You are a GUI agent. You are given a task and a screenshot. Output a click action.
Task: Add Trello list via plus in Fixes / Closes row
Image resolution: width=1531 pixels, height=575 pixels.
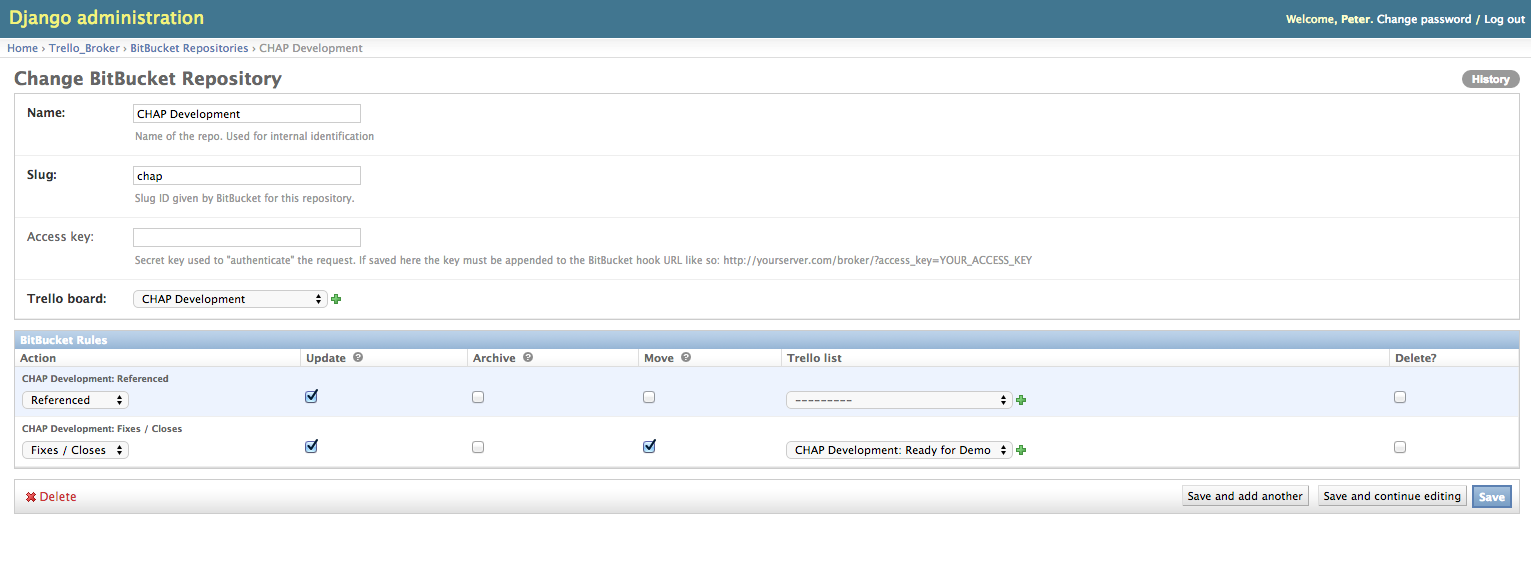coord(1021,450)
